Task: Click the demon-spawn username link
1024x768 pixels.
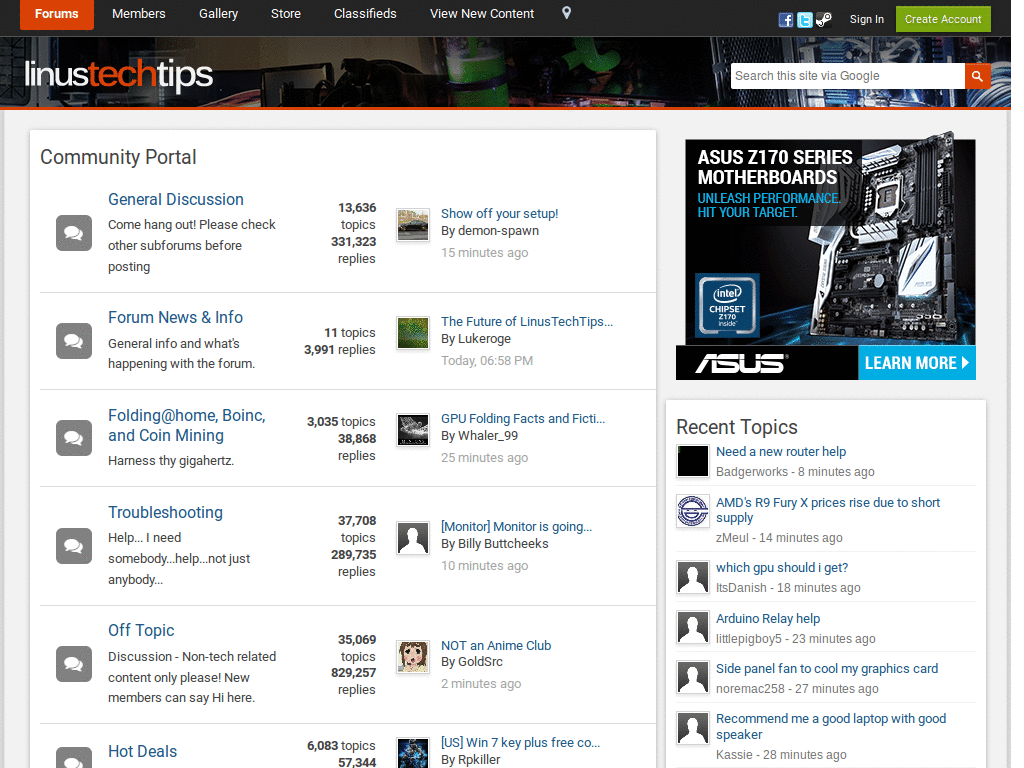Action: pos(498,231)
